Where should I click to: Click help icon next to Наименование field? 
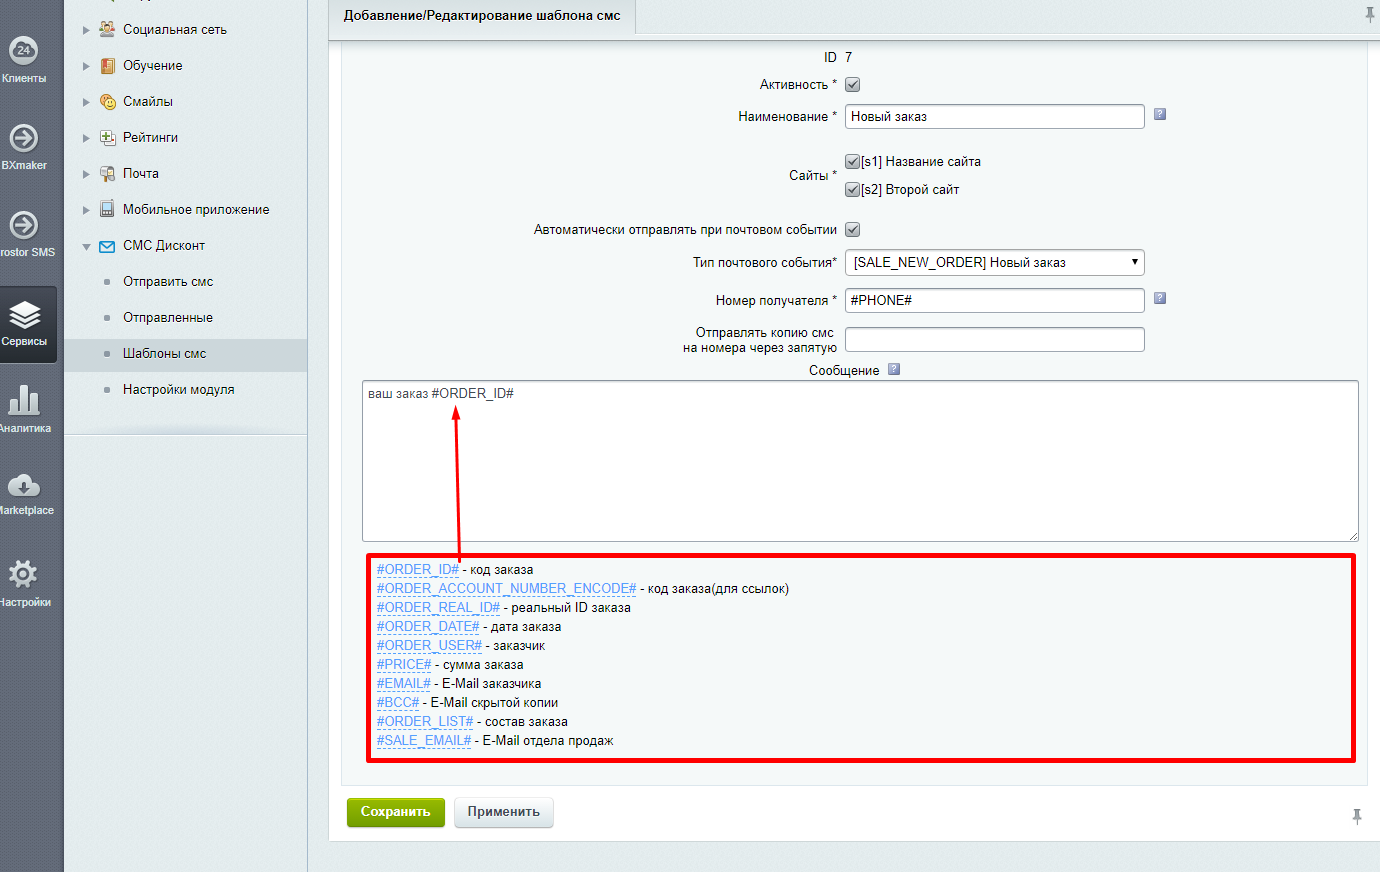[1160, 114]
